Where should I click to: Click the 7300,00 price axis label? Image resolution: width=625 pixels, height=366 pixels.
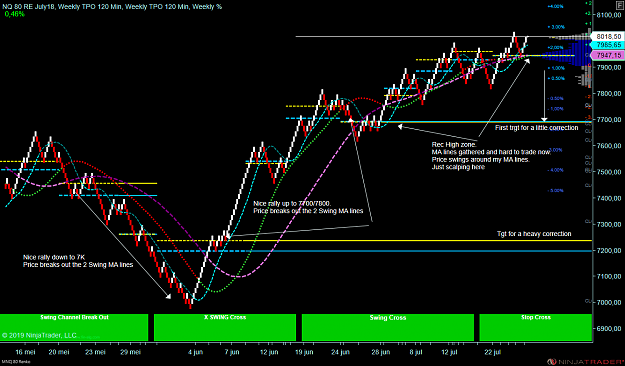(609, 224)
